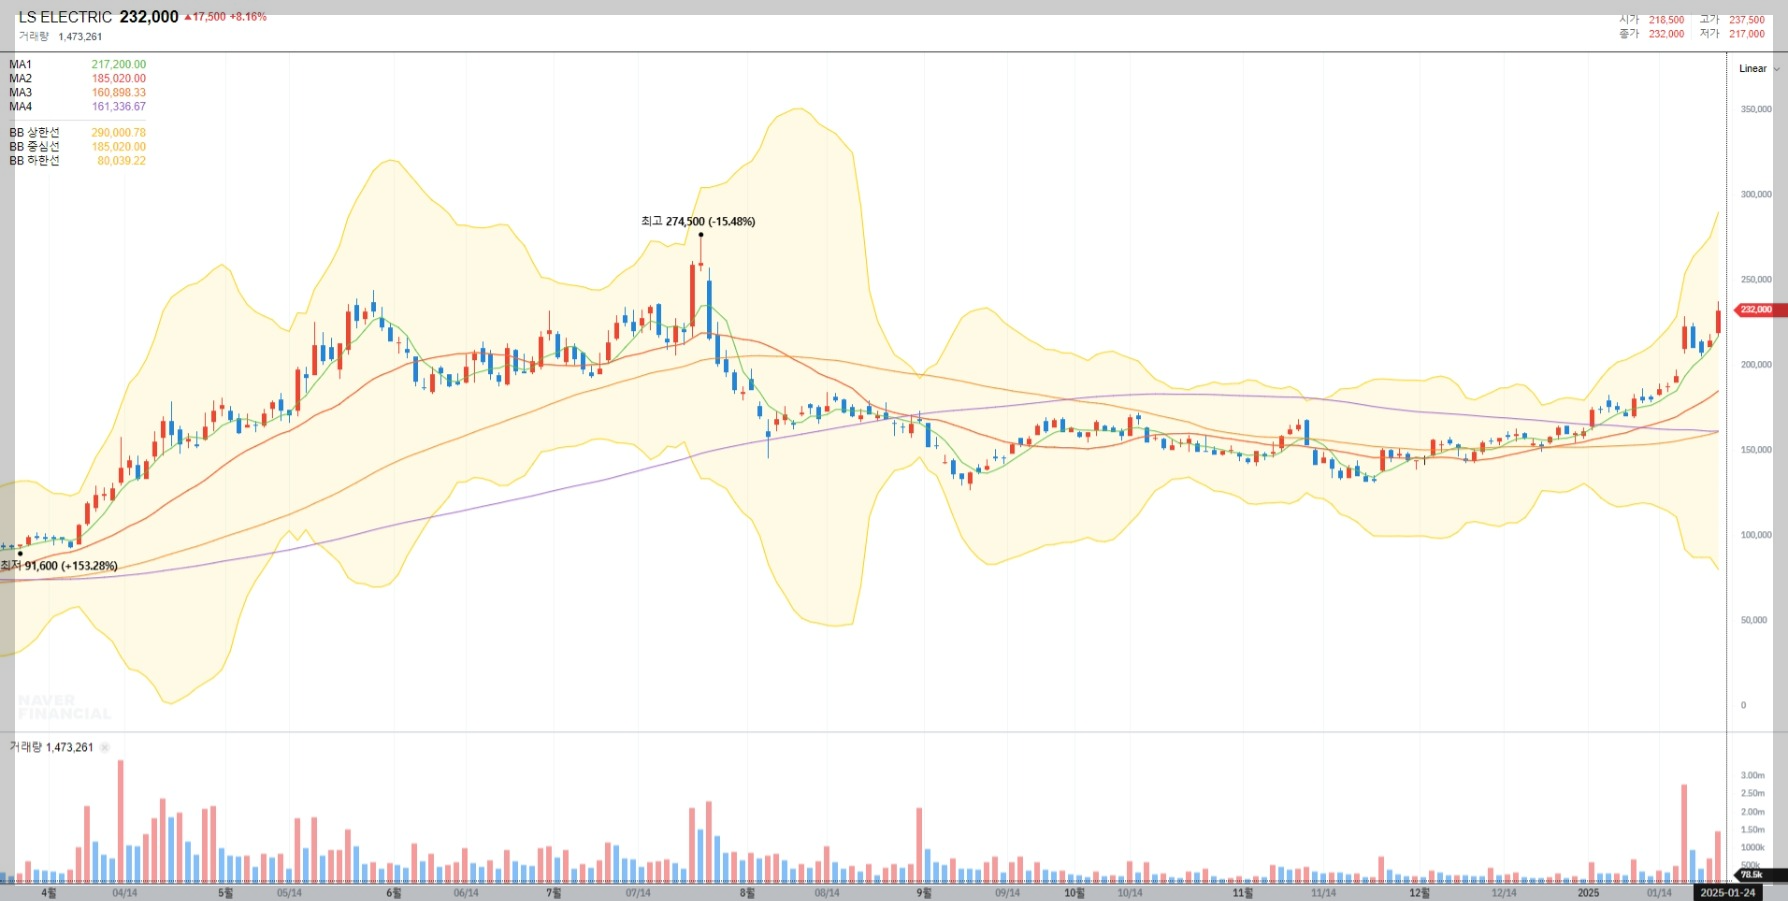The image size is (1788, 901).
Task: Click the 50,000 price axis label
Action: click(1754, 620)
